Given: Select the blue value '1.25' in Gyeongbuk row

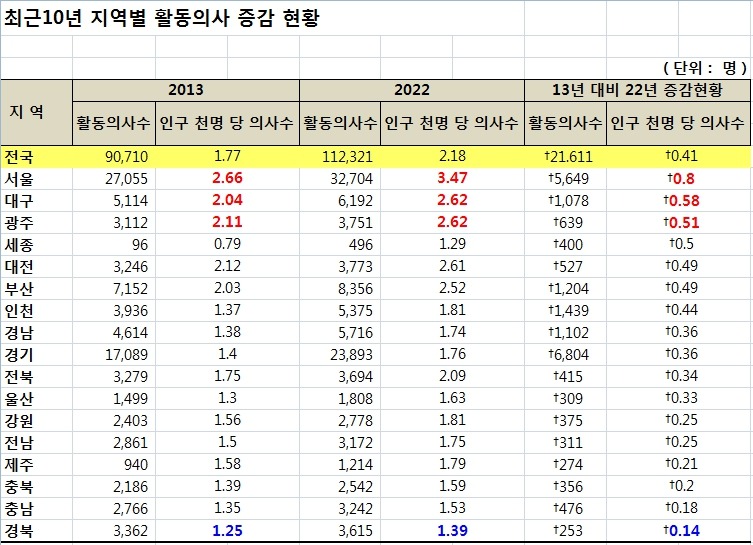Looking at the screenshot, I should pyautogui.click(x=228, y=531).
